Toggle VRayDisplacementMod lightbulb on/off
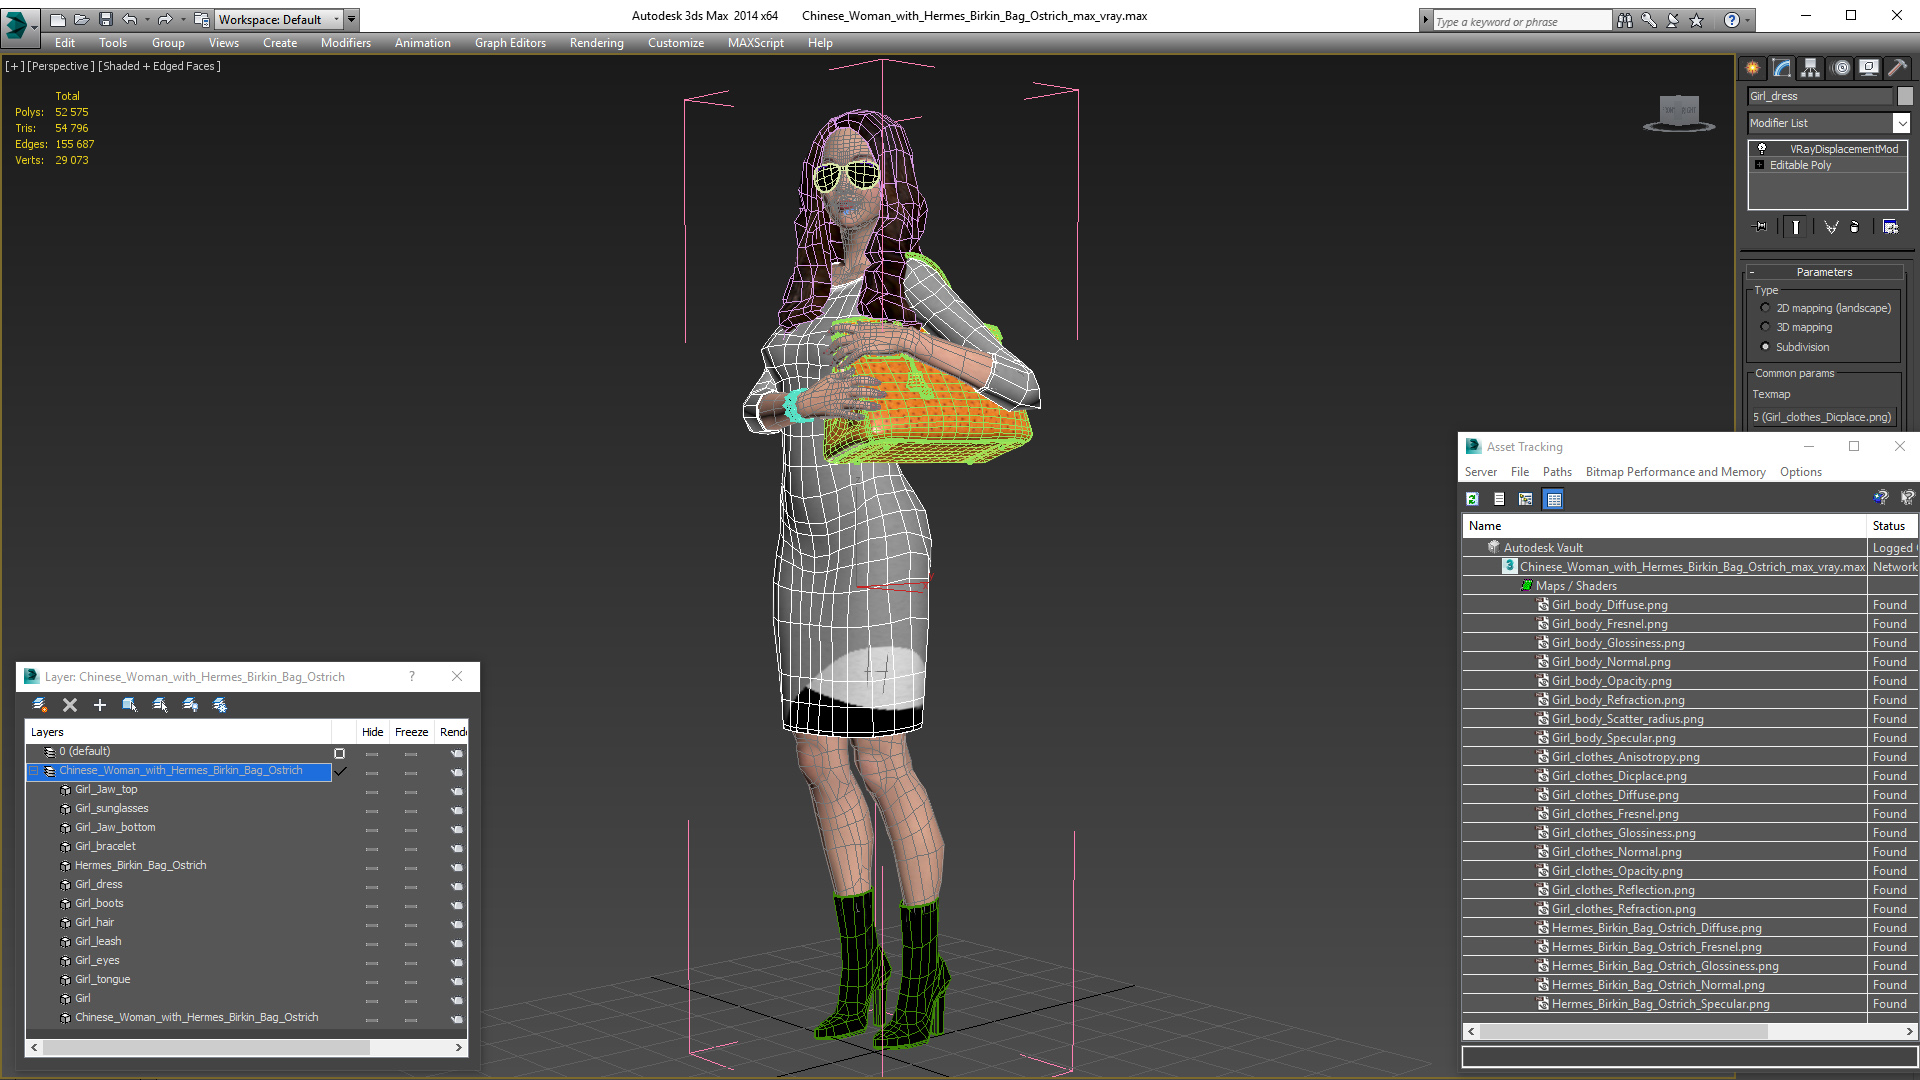 click(1762, 148)
